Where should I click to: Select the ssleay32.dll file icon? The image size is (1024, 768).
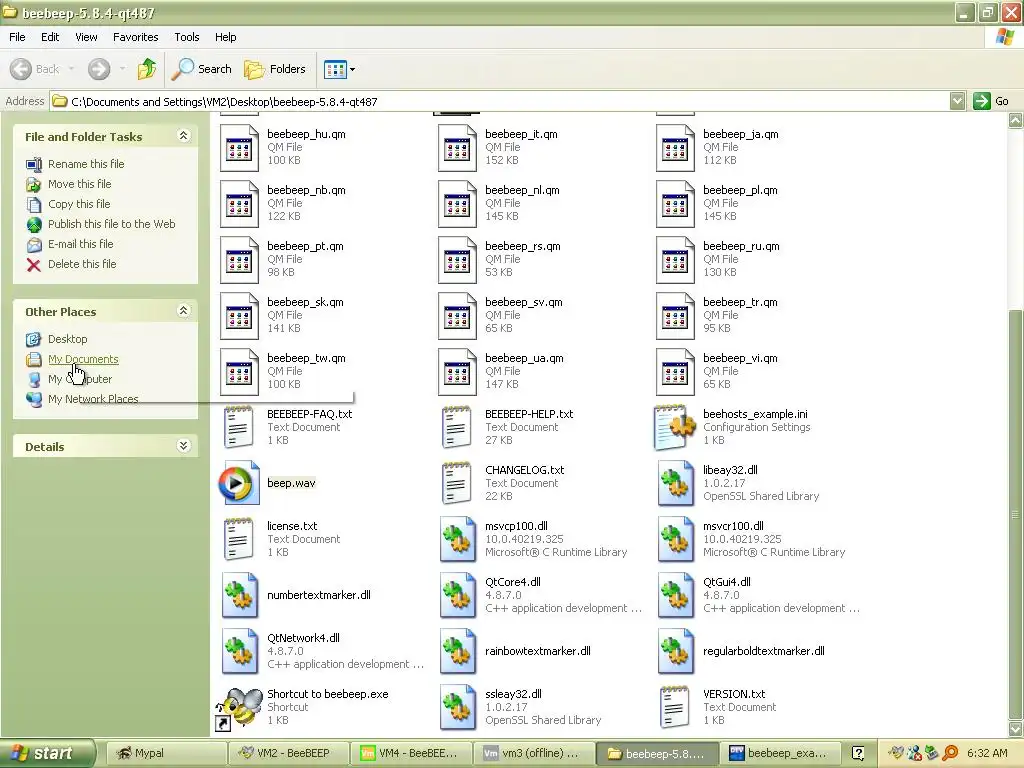tap(457, 707)
